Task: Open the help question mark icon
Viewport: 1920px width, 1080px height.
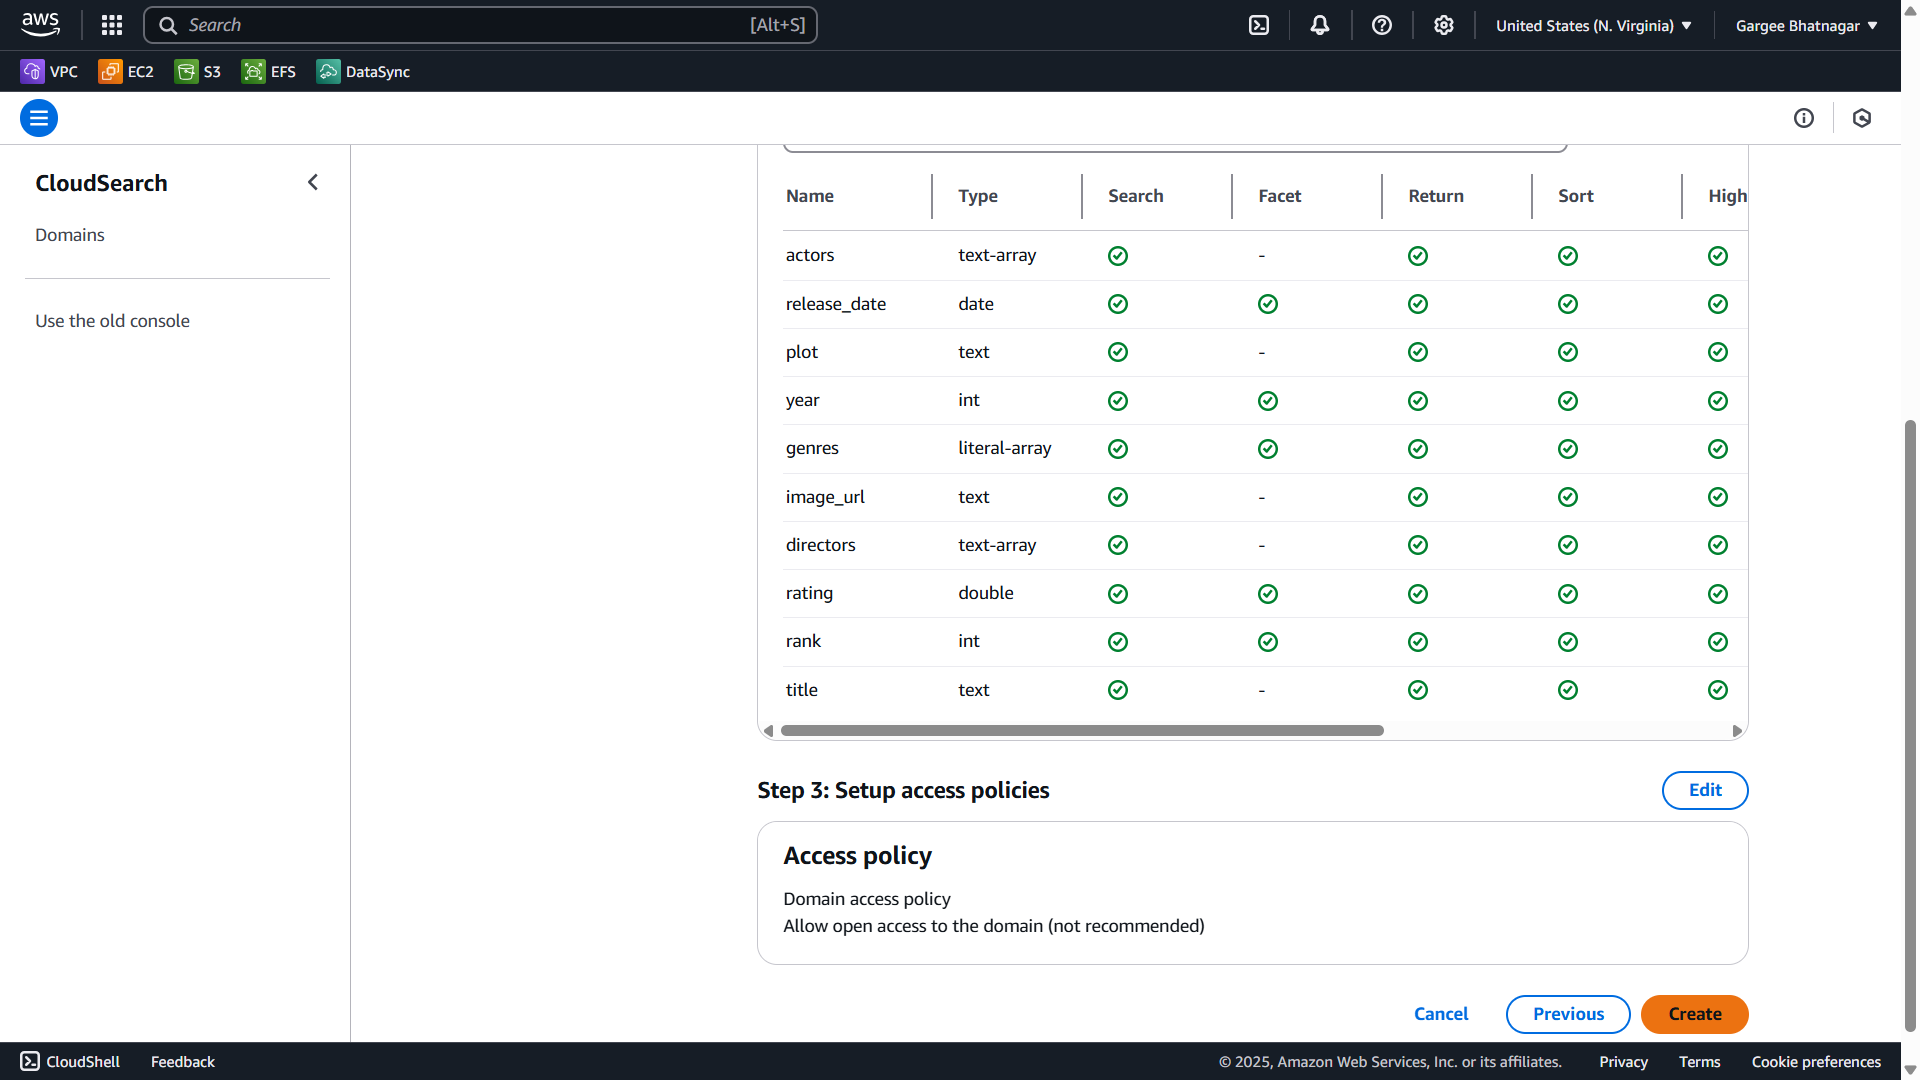Action: pos(1382,25)
